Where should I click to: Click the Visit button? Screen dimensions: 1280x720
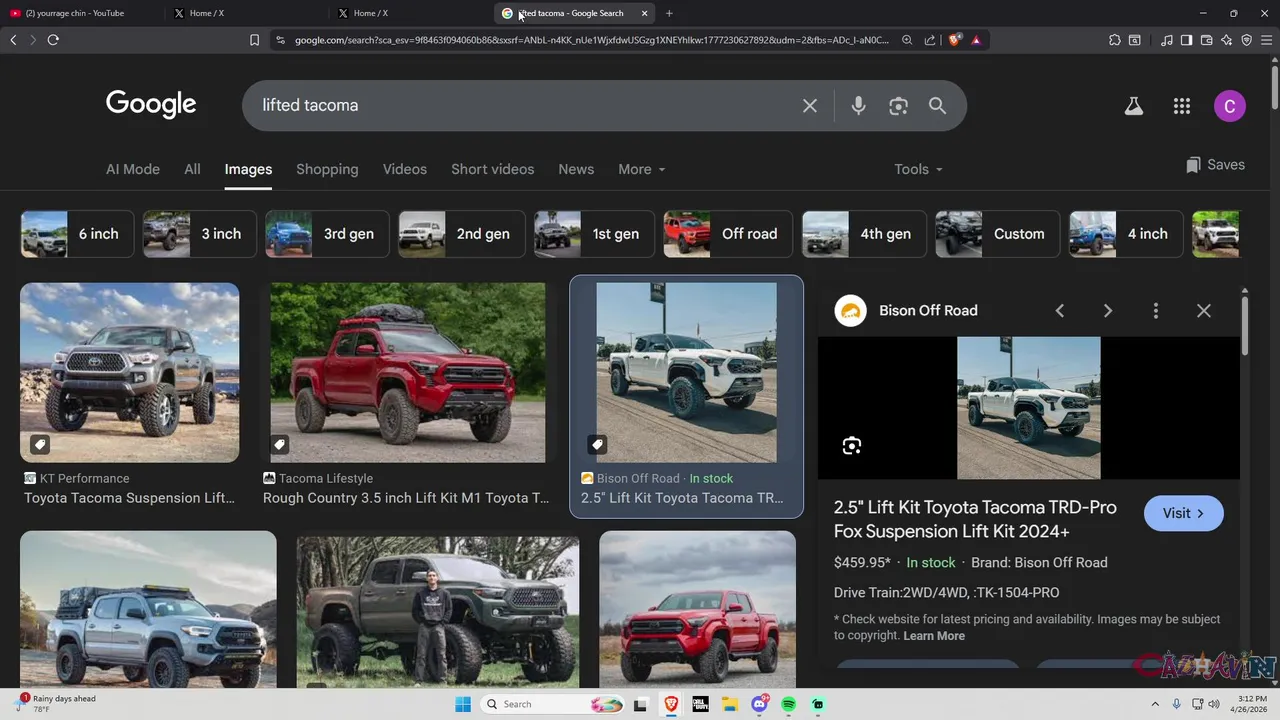[1183, 513]
